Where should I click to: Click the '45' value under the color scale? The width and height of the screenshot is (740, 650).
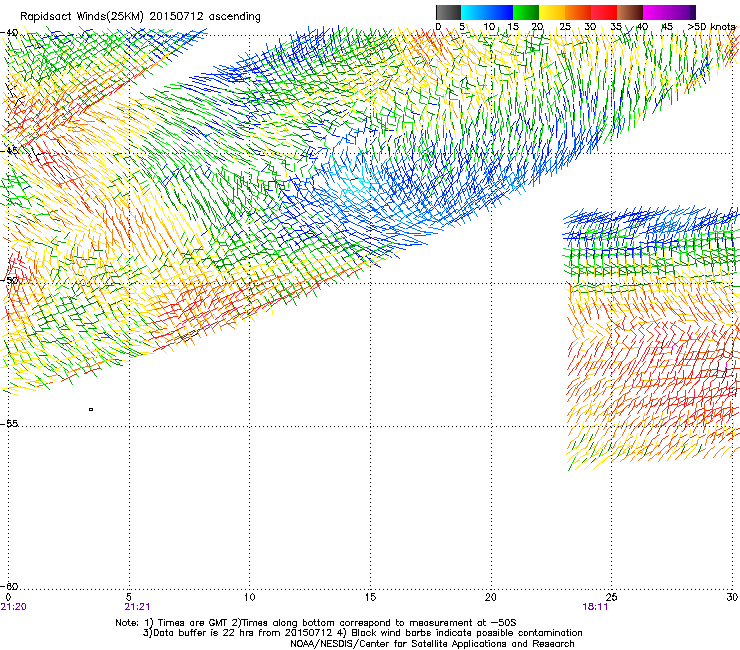[x=667, y=27]
